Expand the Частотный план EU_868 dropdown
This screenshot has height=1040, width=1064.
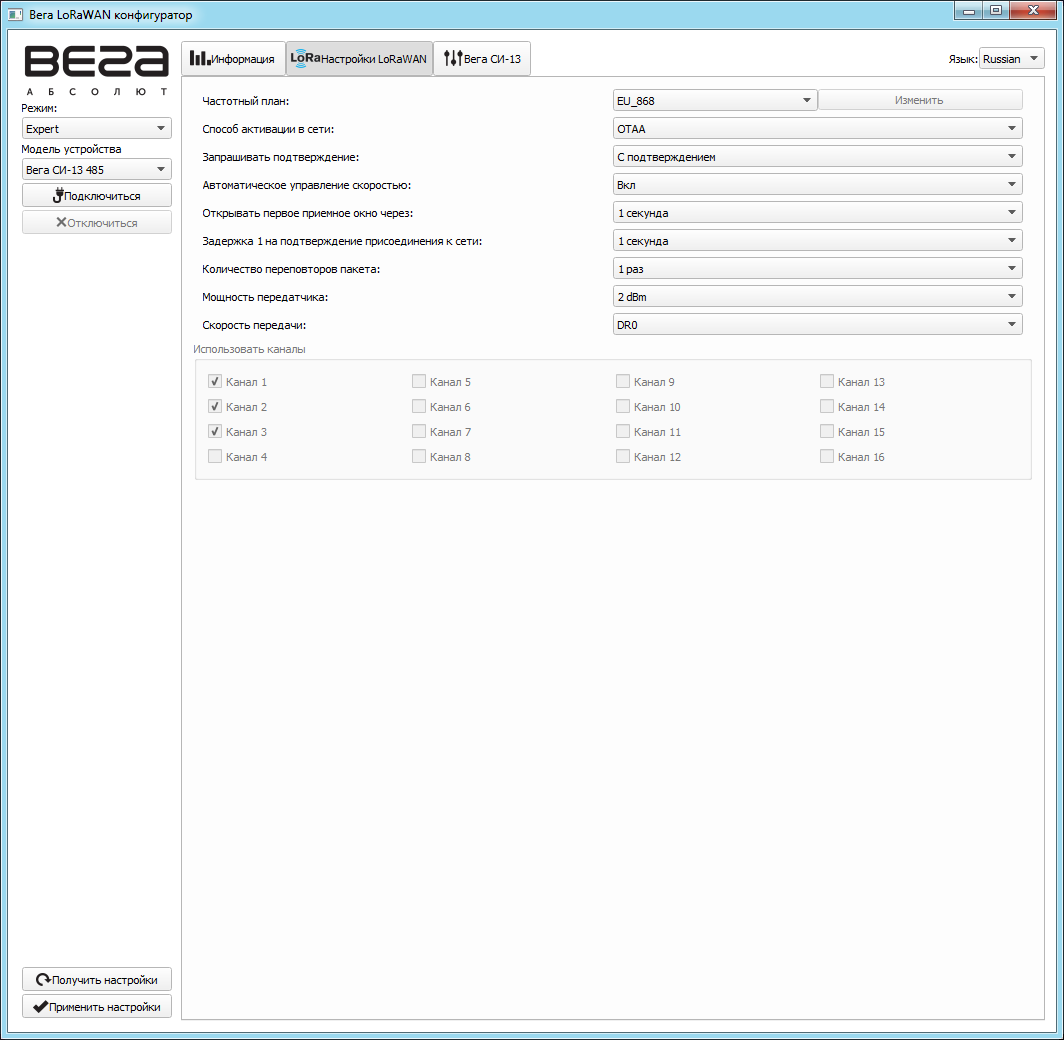(x=715, y=100)
